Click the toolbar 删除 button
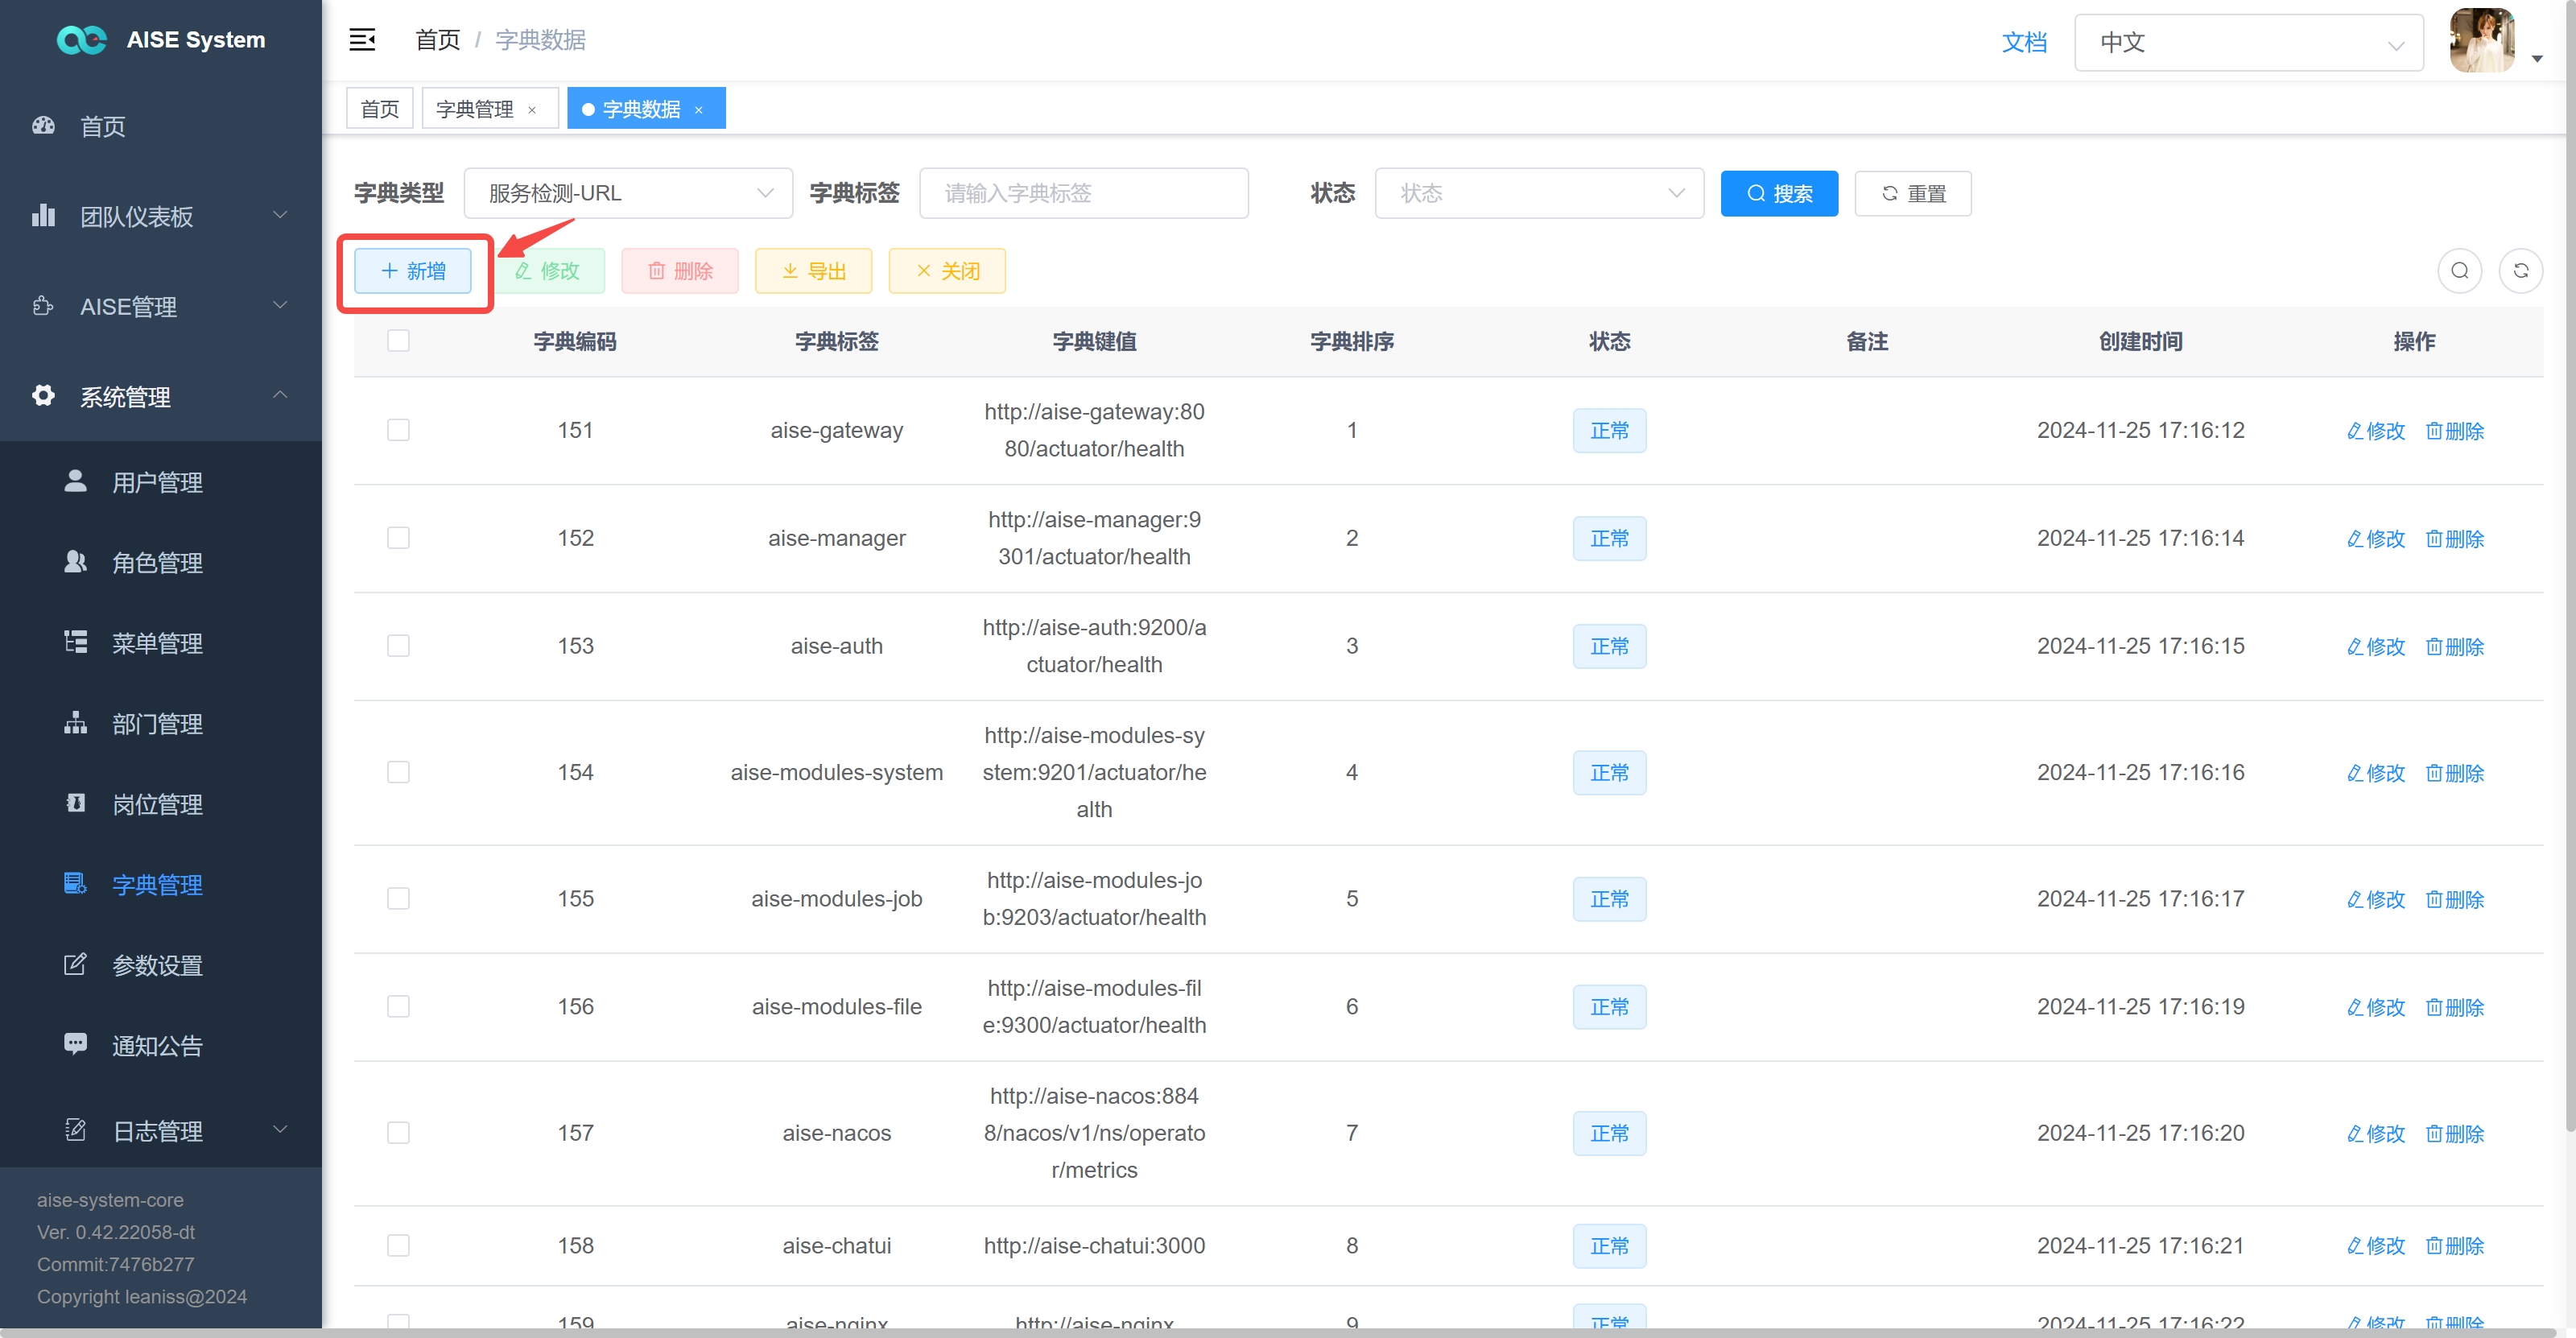 pos(680,271)
